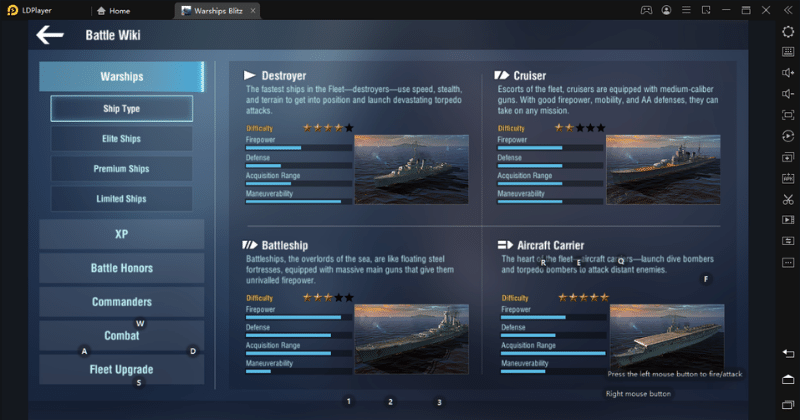This screenshot has width=800, height=420.
Task: Open Premium Ships section
Action: pyautogui.click(x=121, y=169)
